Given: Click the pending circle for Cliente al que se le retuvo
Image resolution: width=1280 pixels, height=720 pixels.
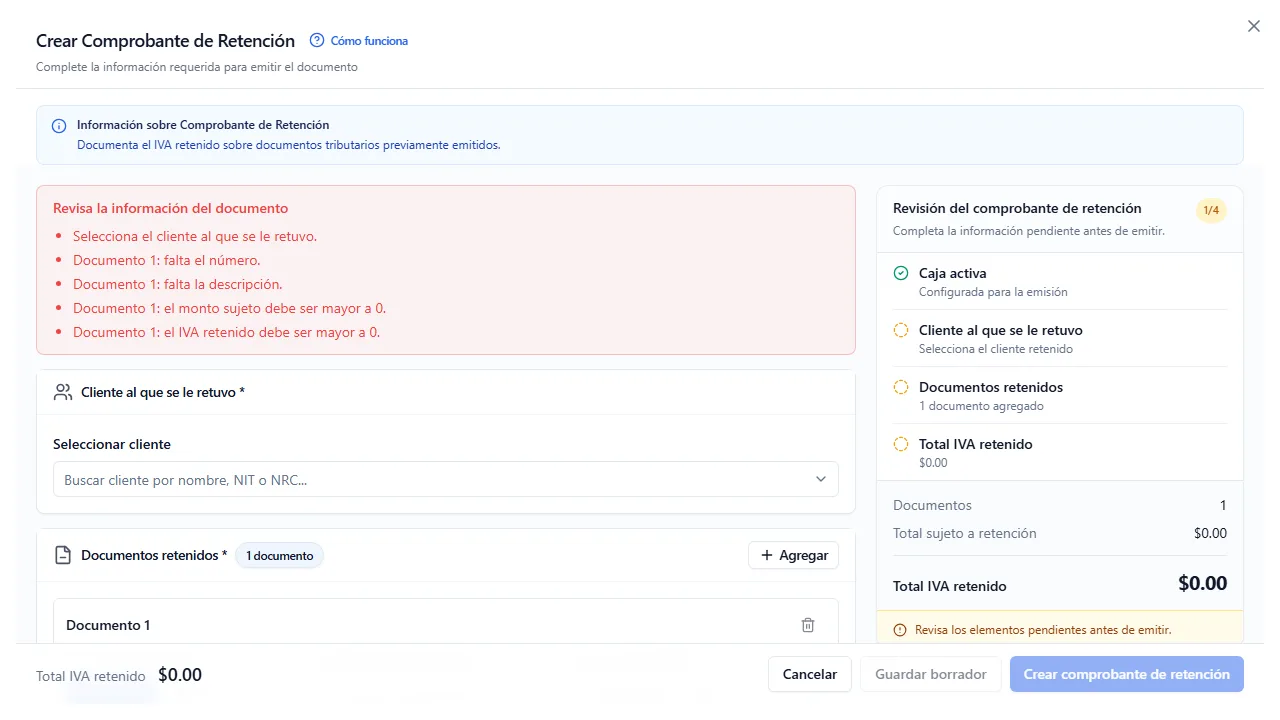Looking at the screenshot, I should (901, 330).
